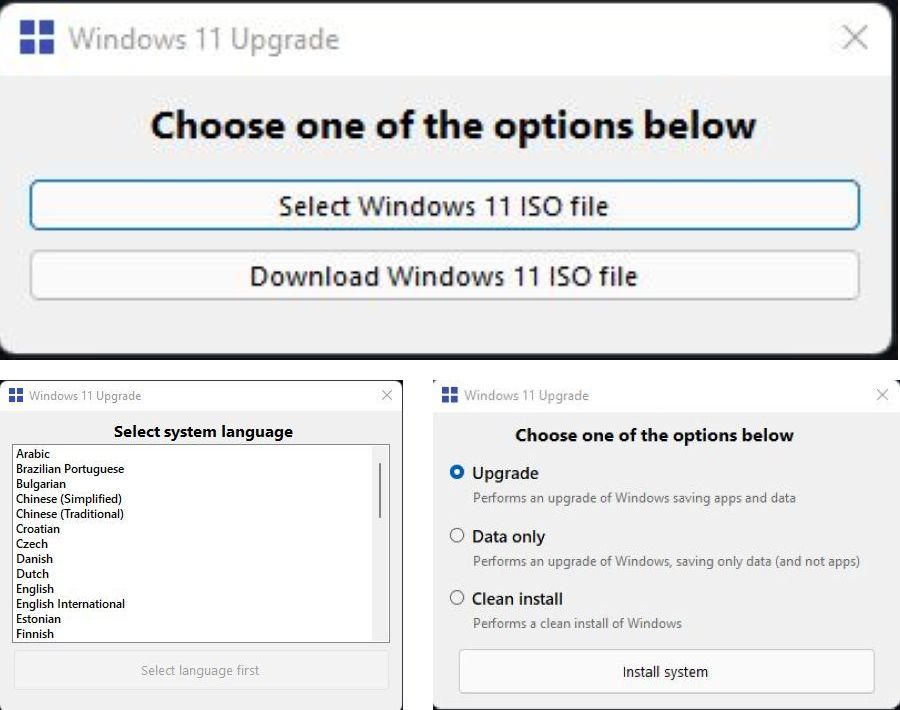Choose English International from the list
Image resolution: width=900 pixels, height=710 pixels.
(70, 604)
